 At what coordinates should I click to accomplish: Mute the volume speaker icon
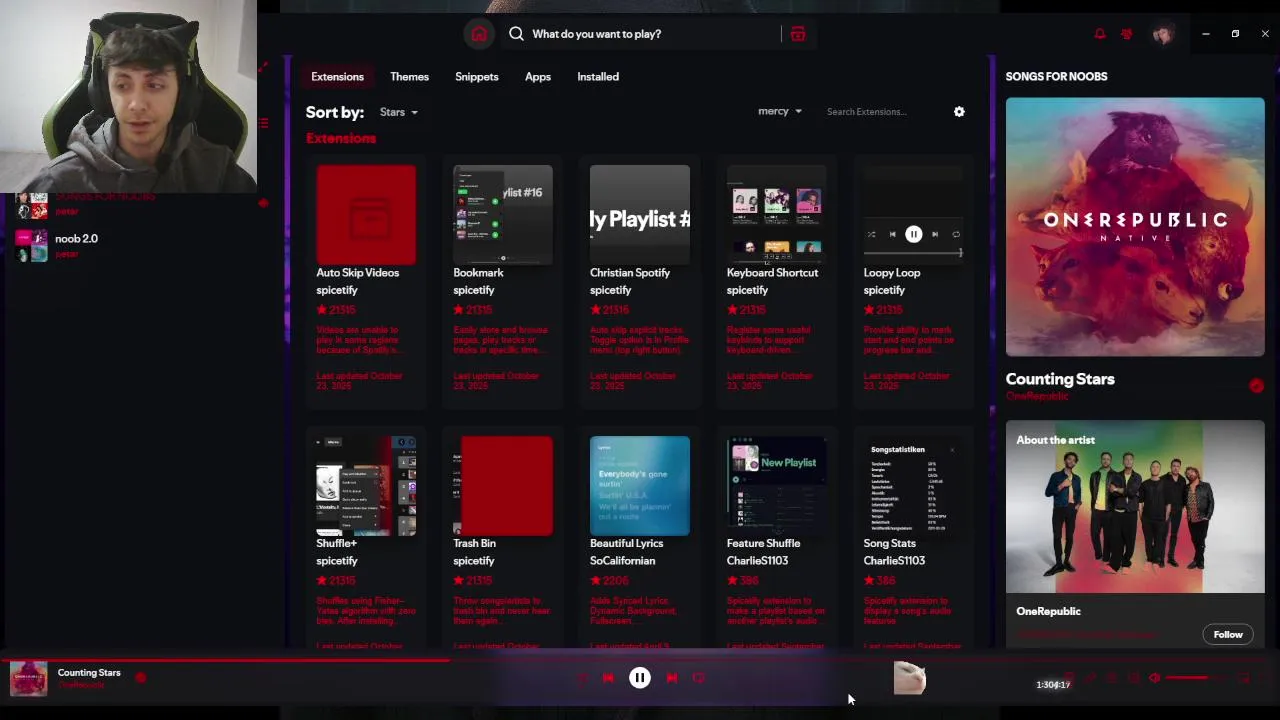[x=1154, y=678]
